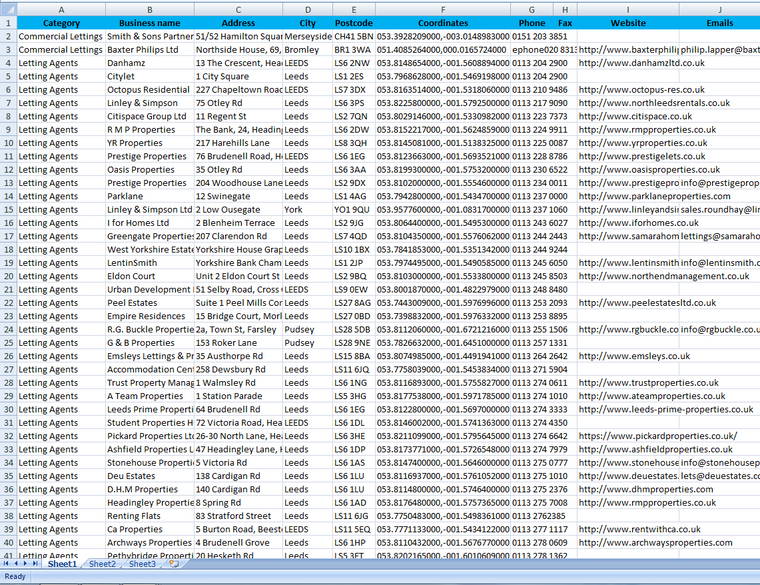Click the Coordinates header cell

443,23
